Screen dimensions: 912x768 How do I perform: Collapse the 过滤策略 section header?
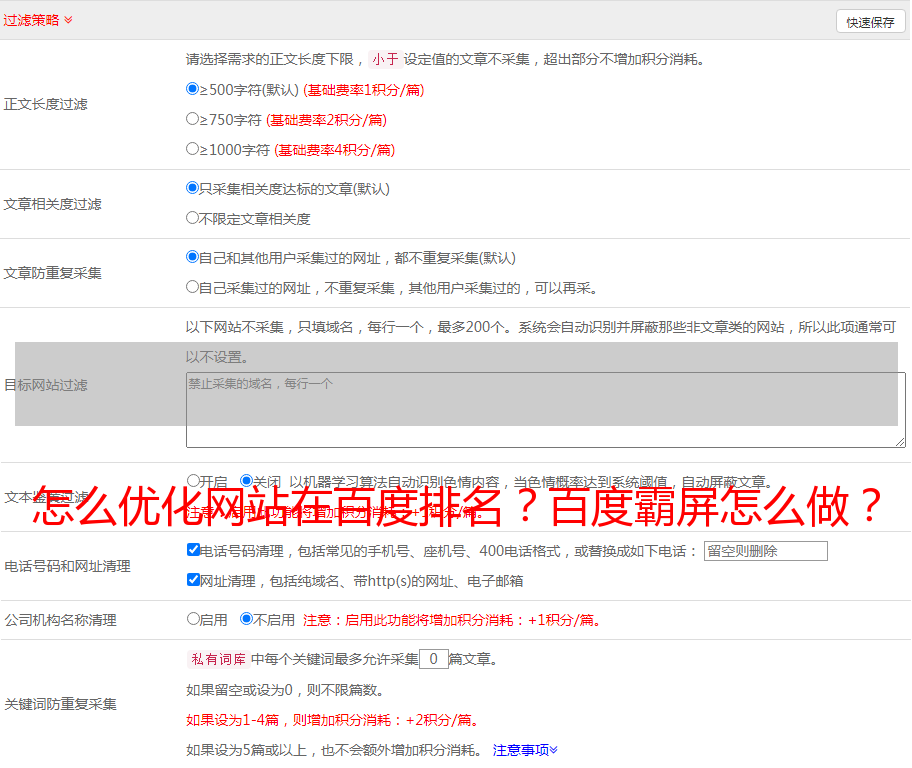pos(38,20)
